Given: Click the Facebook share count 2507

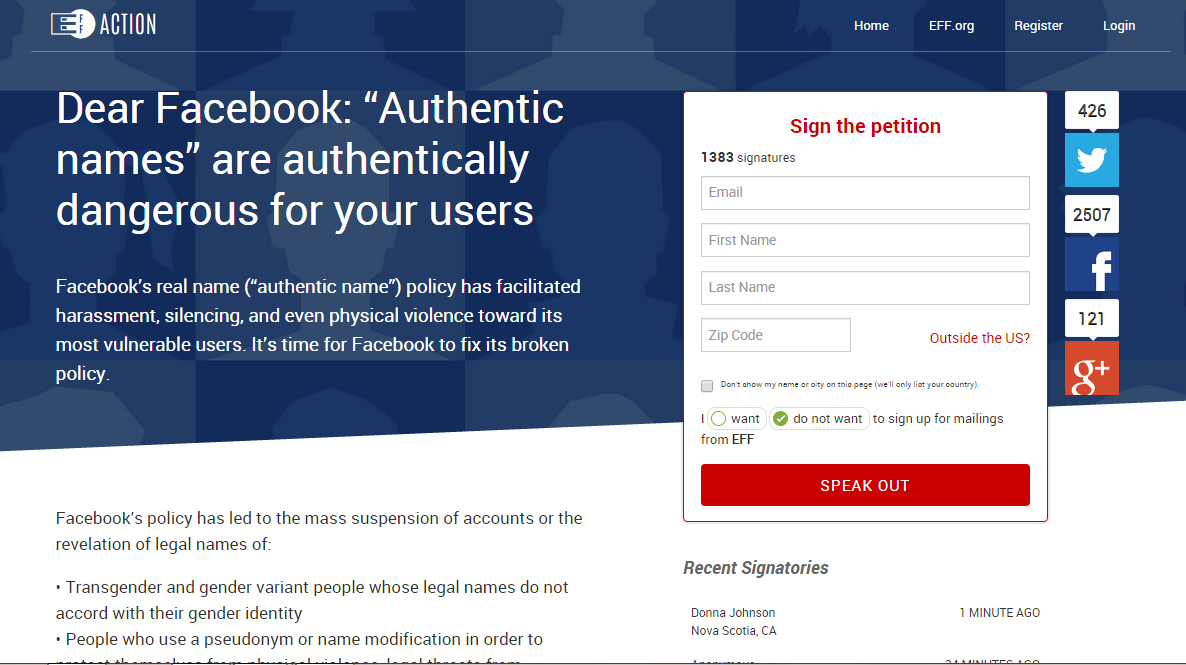Looking at the screenshot, I should (1091, 214).
